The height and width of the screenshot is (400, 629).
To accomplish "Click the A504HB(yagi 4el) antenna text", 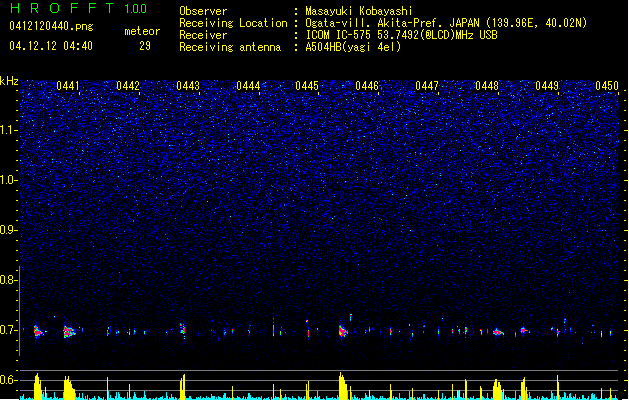I will [353, 47].
